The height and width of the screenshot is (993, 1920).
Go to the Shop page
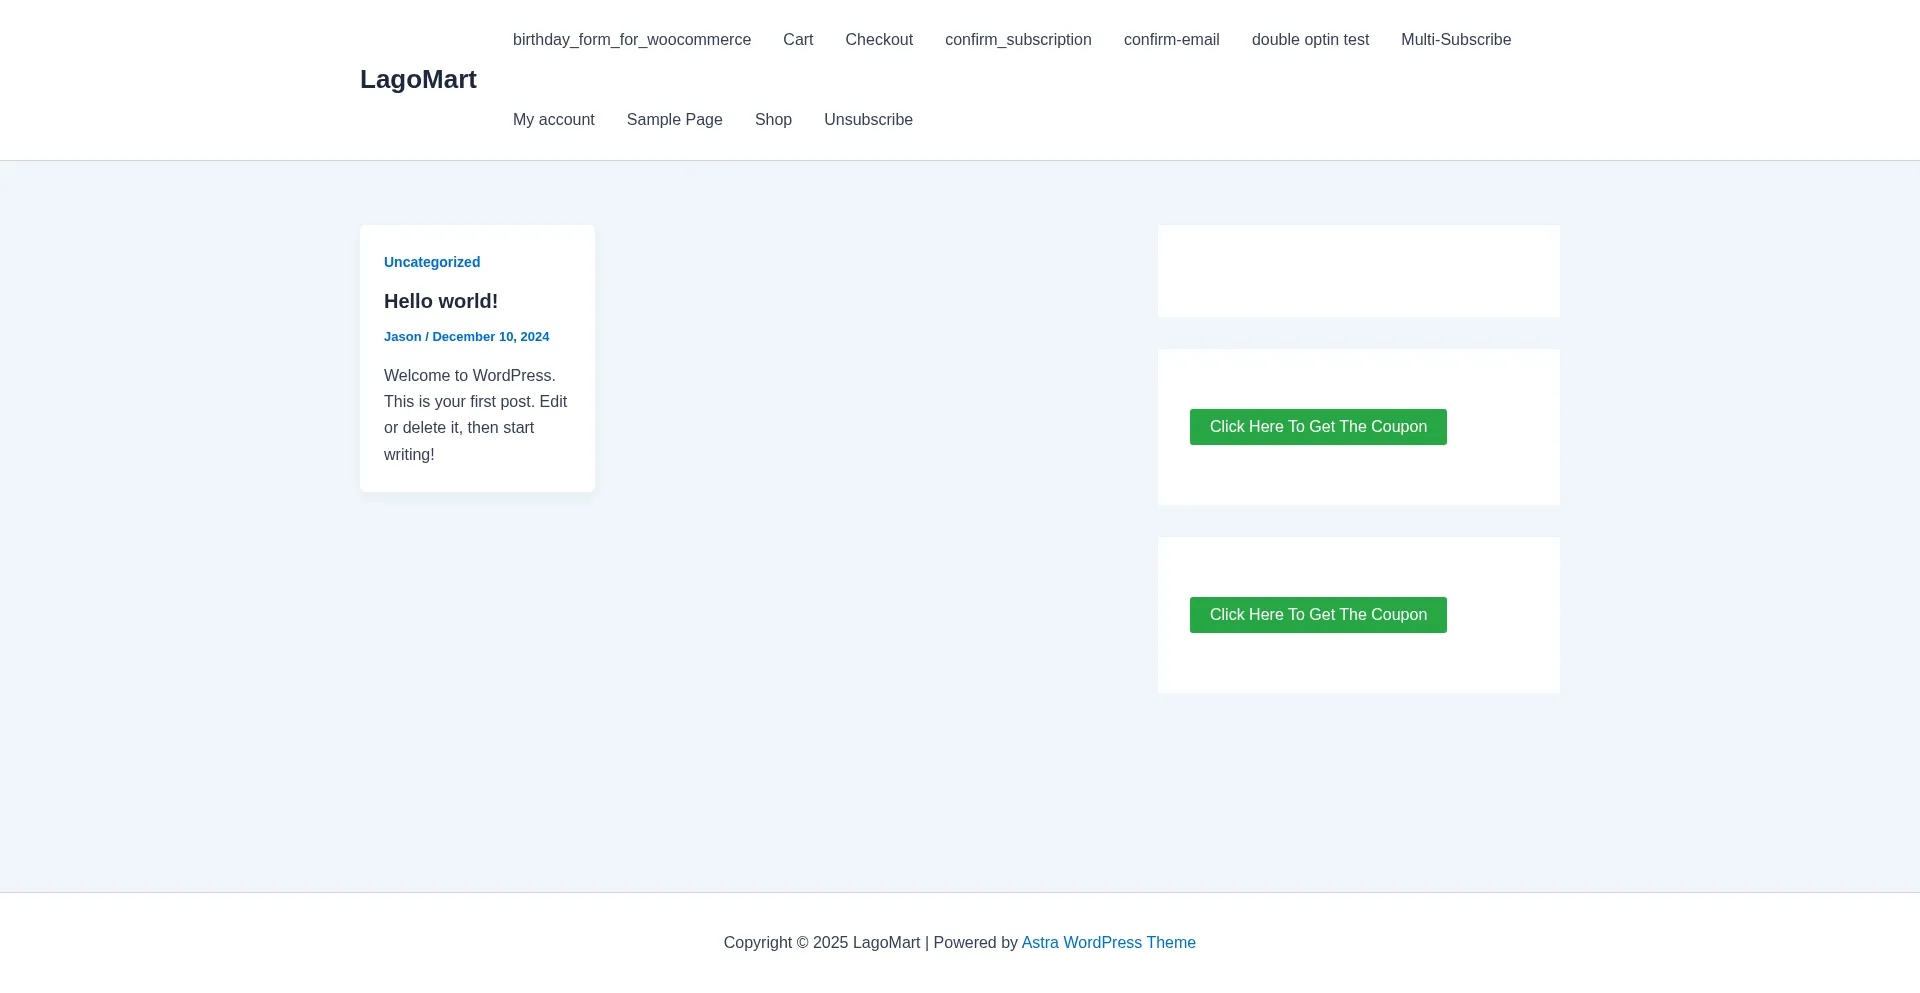(x=772, y=120)
